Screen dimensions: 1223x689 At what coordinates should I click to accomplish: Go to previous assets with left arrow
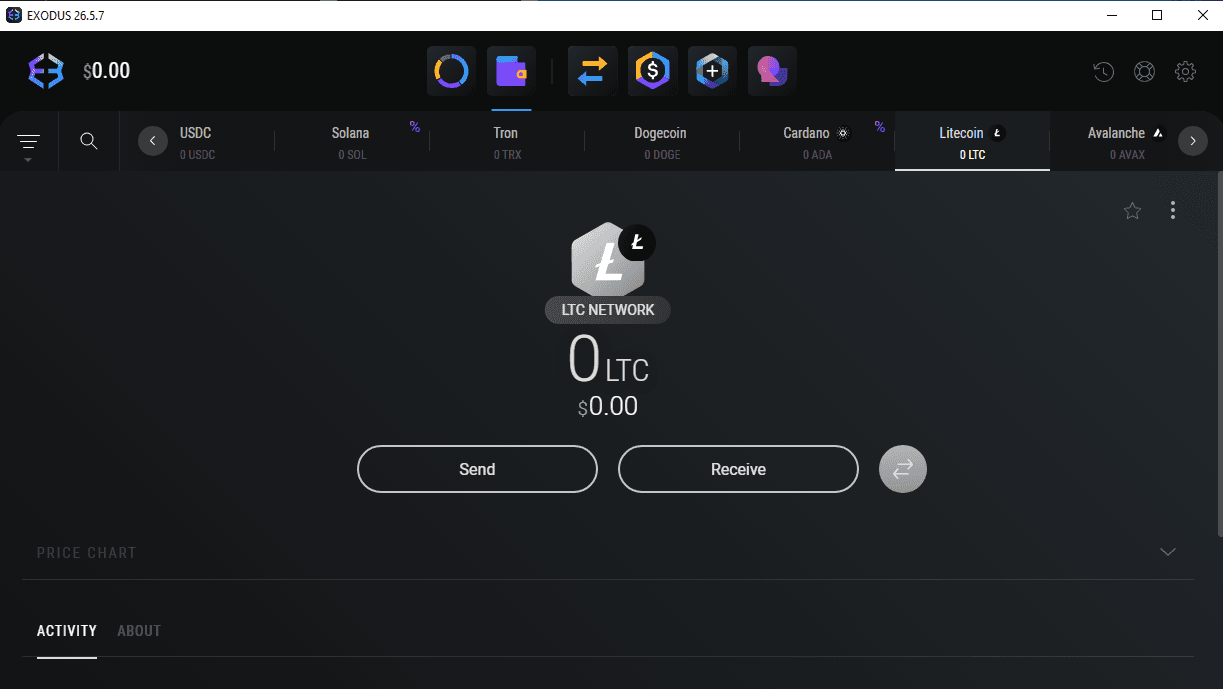(152, 141)
